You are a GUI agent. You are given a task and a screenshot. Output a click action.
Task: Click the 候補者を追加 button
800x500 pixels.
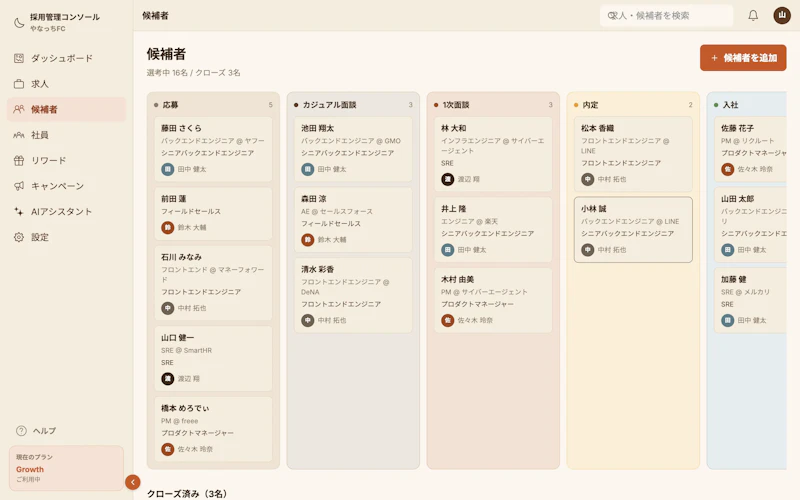[743, 58]
